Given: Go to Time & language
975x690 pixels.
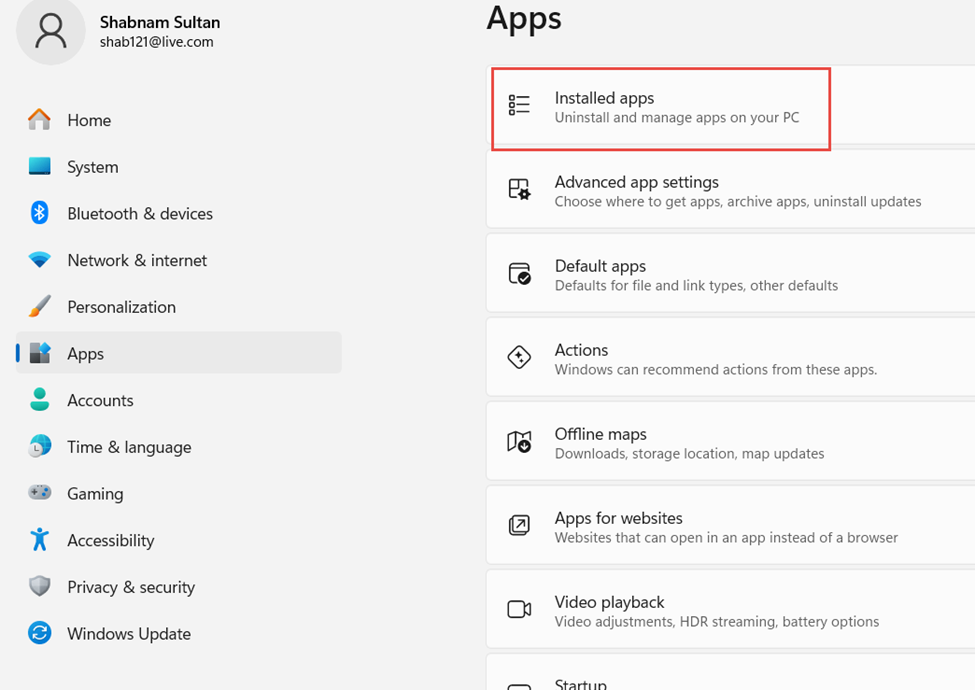Looking at the screenshot, I should (x=178, y=446).
